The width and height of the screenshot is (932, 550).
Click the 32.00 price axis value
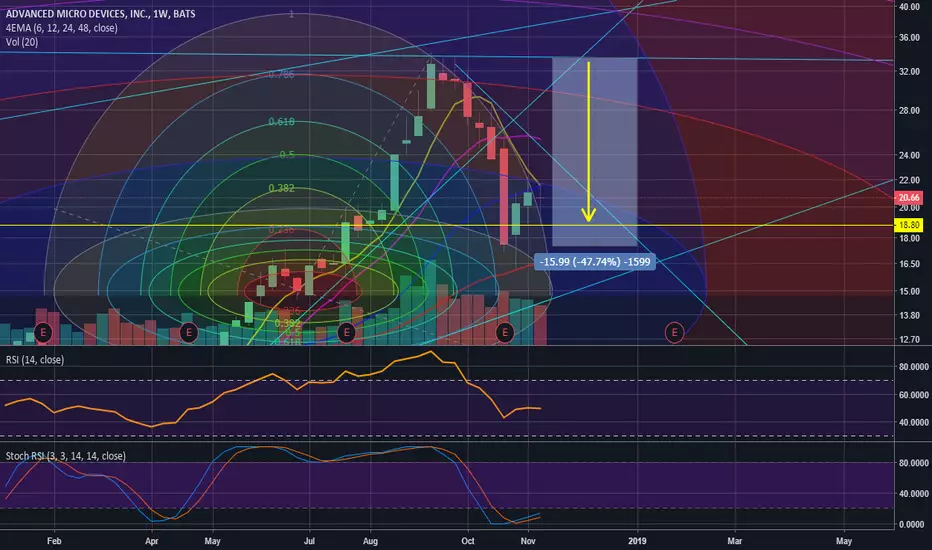tap(909, 71)
